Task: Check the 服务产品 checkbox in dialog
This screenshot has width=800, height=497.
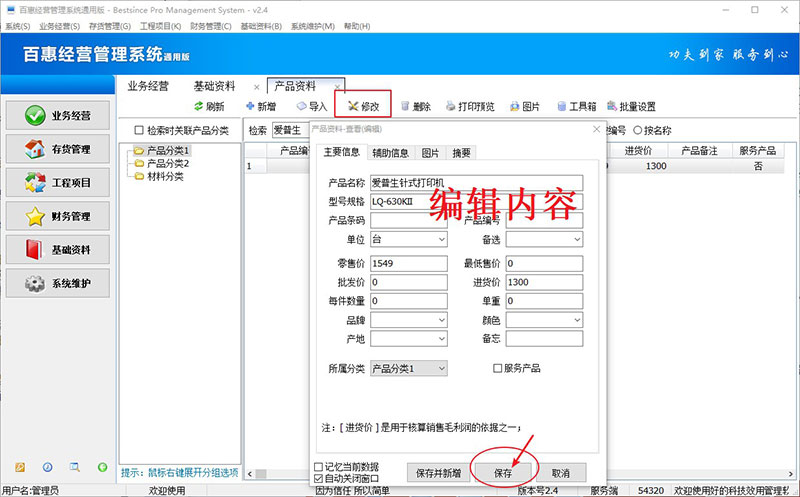Action: [498, 368]
